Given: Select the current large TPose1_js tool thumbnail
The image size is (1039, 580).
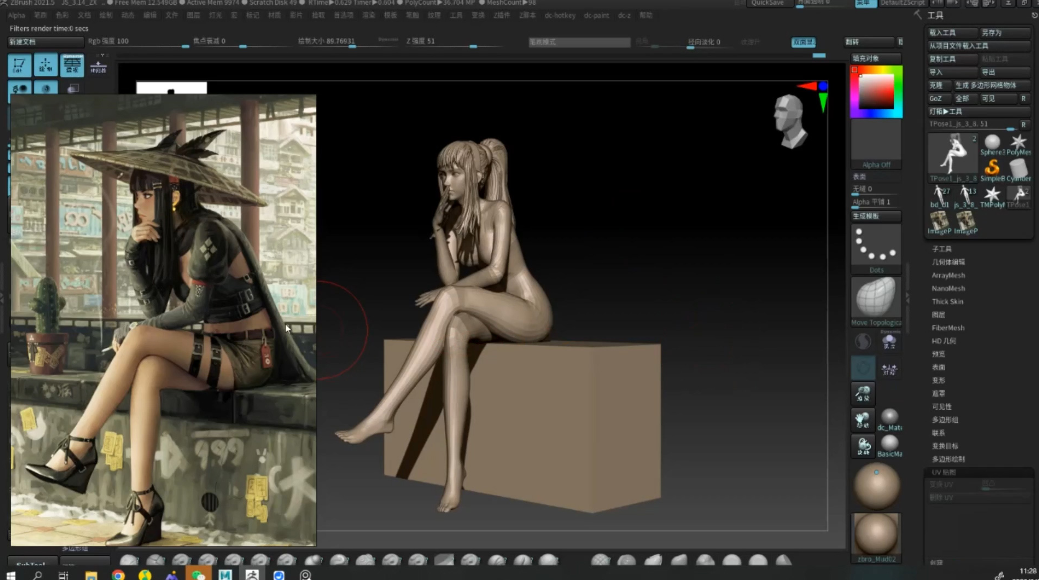Looking at the screenshot, I should click(x=953, y=158).
